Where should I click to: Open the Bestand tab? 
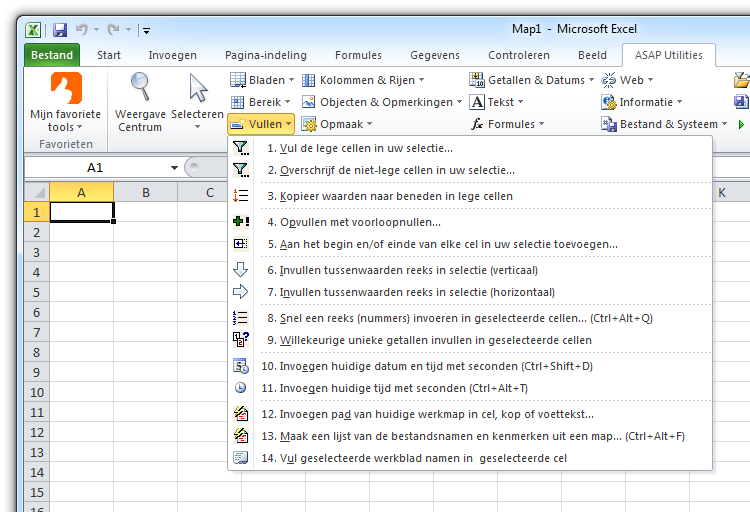52,55
